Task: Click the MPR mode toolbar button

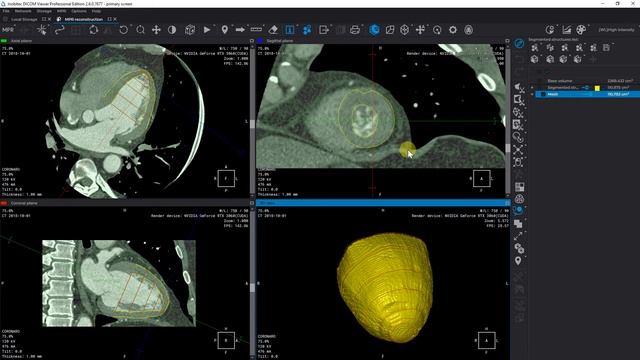Action: tap(8, 30)
